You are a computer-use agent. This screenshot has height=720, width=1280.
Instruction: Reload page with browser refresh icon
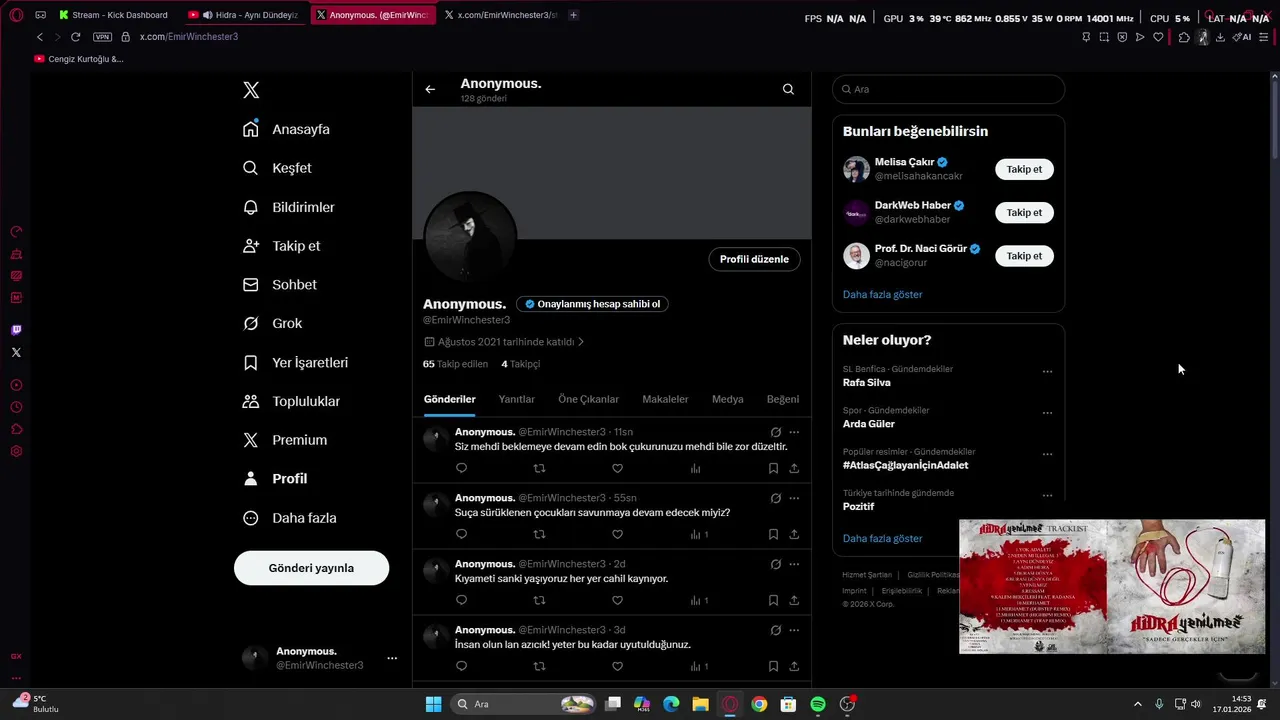[x=75, y=37]
